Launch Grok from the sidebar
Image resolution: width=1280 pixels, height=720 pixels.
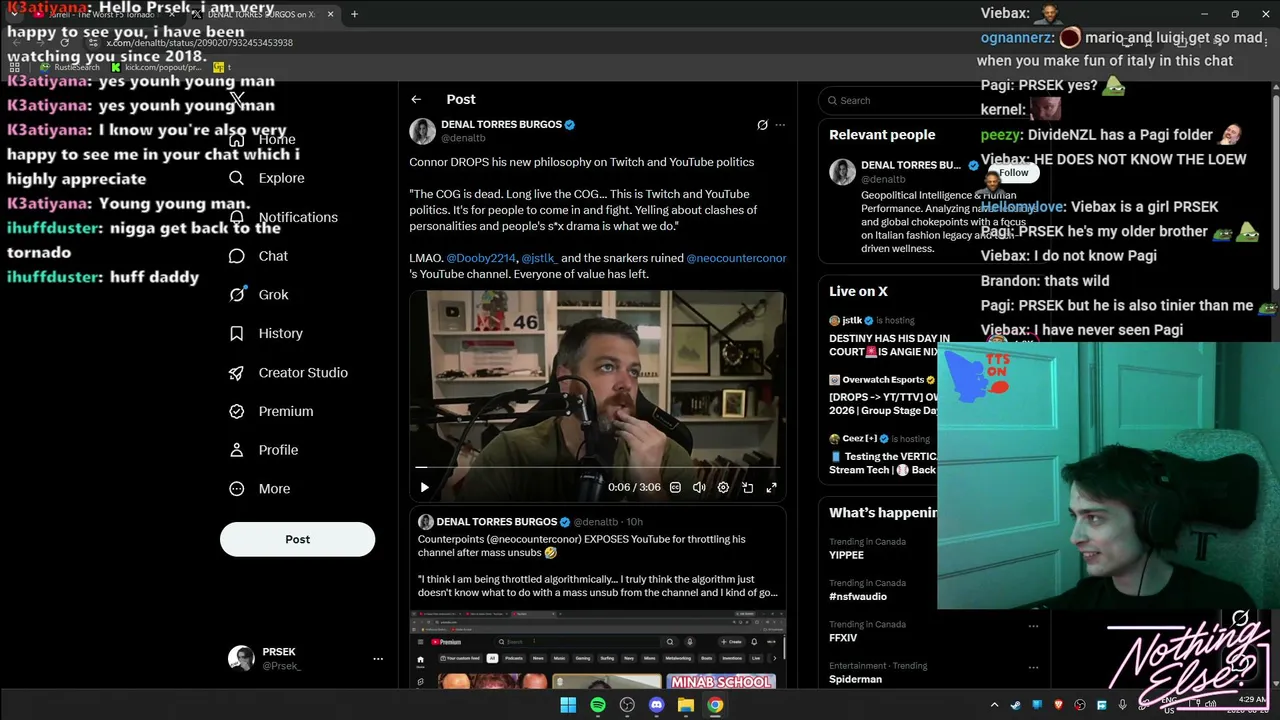tap(258, 295)
